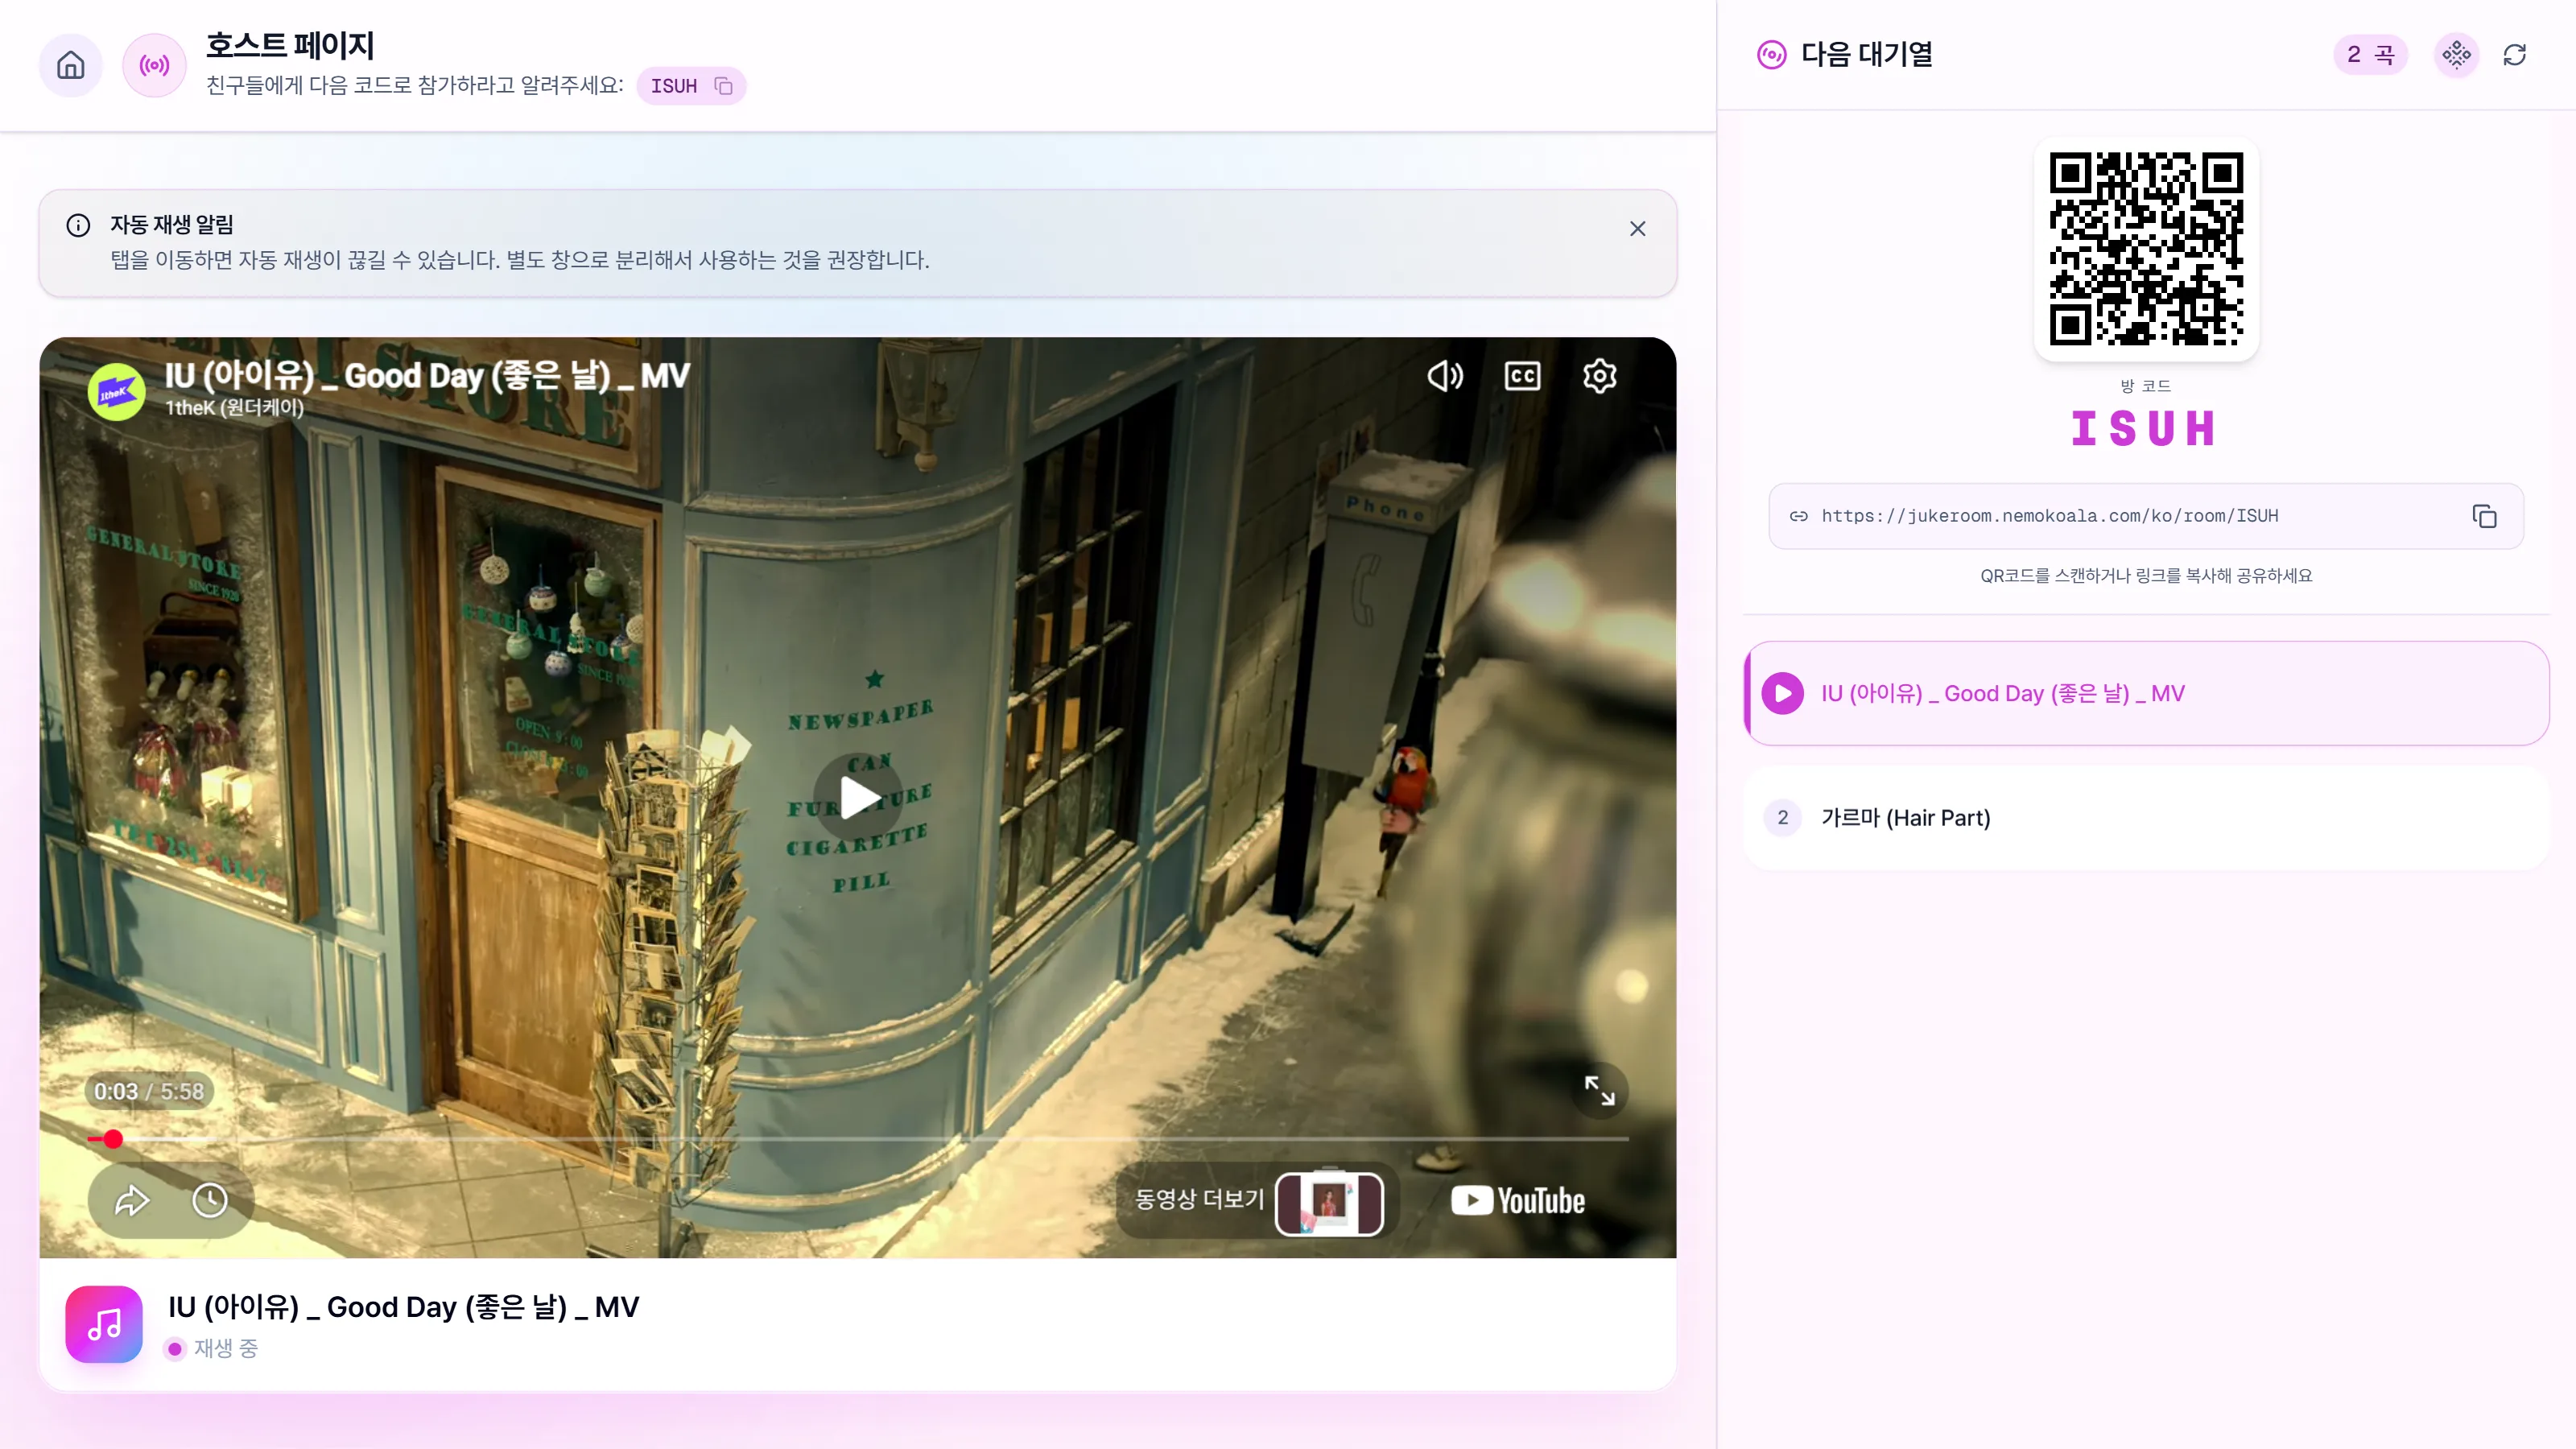This screenshot has height=1449, width=2576.
Task: Click the 자동 재생 알림 banner heading
Action: tap(172, 224)
